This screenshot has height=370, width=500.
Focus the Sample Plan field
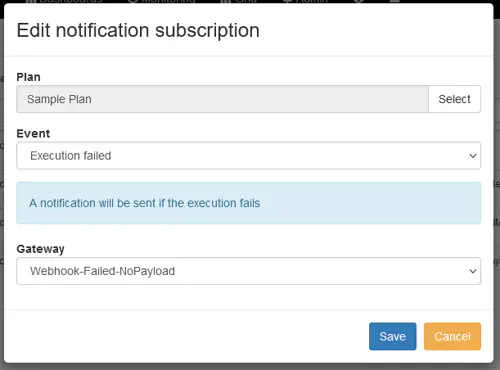222,99
